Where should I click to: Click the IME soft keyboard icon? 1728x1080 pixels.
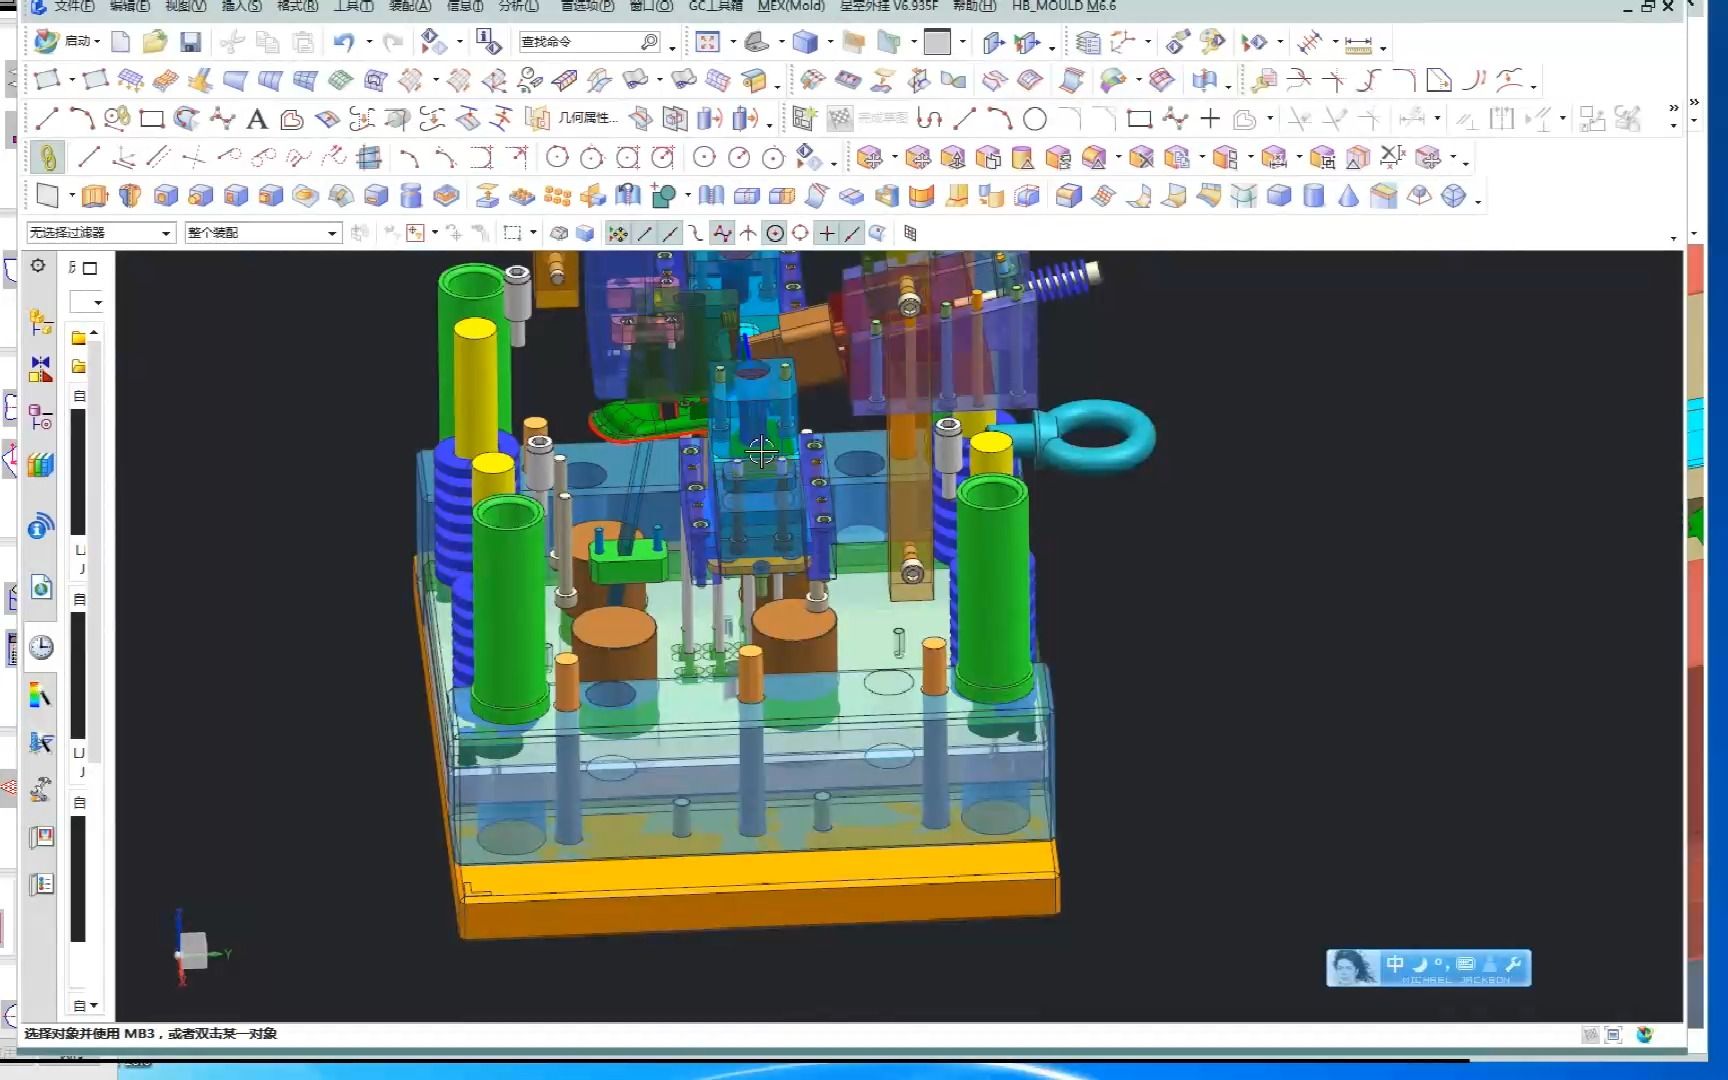coord(1466,965)
